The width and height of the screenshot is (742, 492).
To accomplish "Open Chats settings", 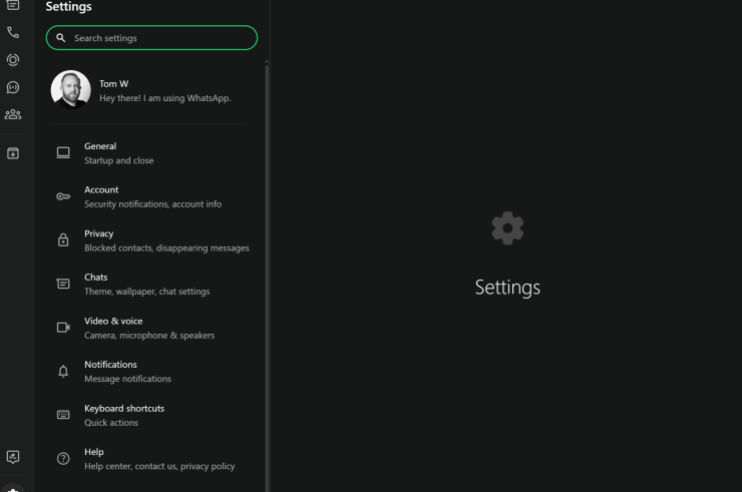I will [151, 284].
